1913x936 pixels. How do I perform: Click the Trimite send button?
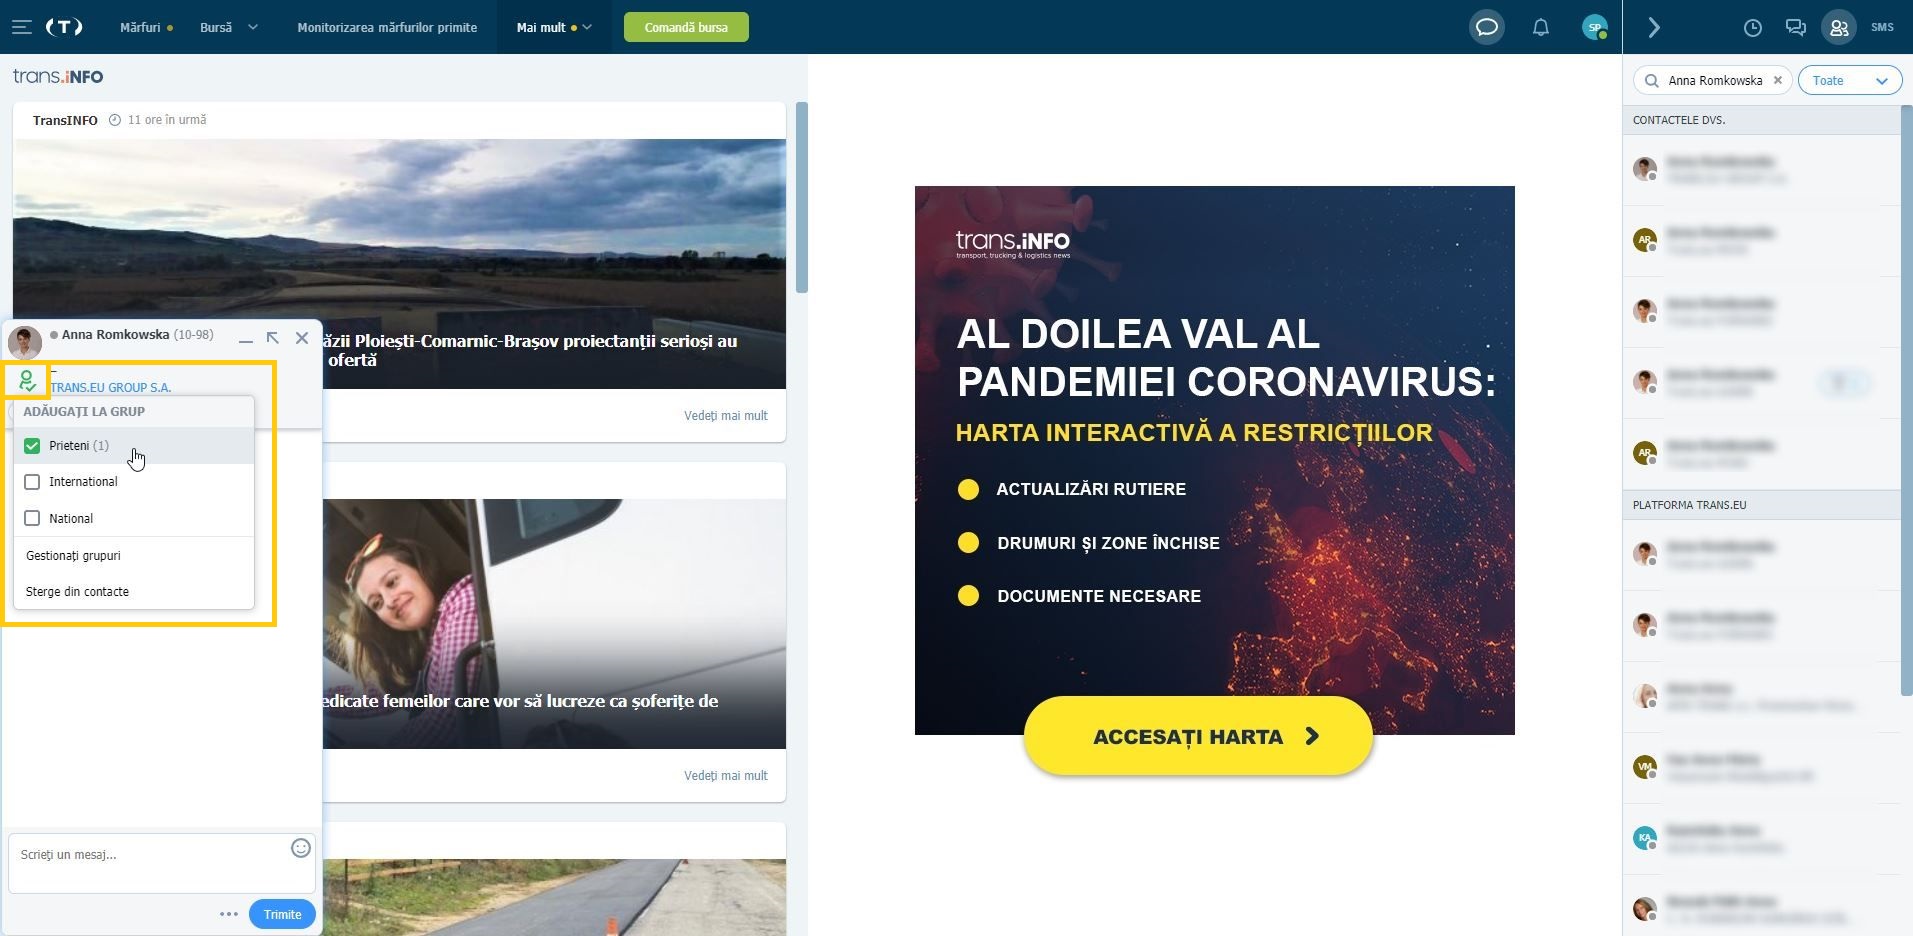point(282,914)
